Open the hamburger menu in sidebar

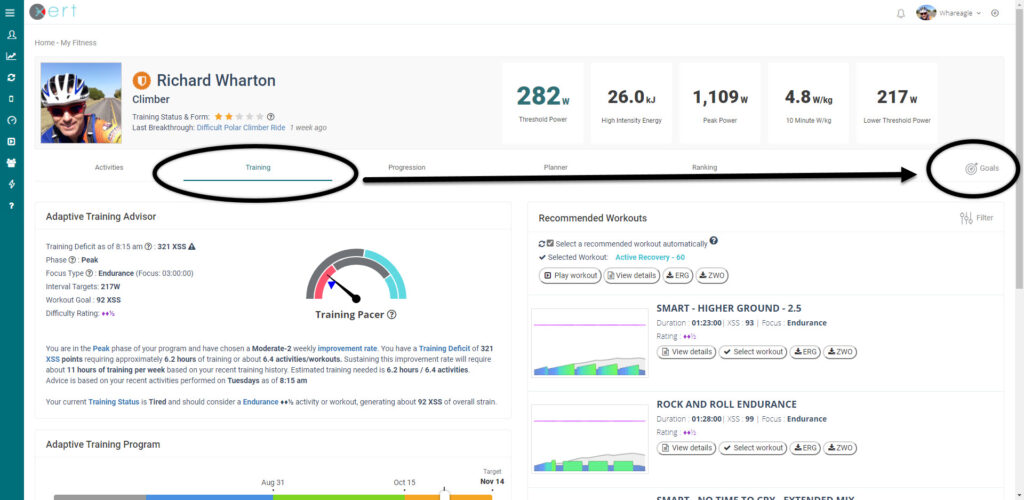click(10, 12)
